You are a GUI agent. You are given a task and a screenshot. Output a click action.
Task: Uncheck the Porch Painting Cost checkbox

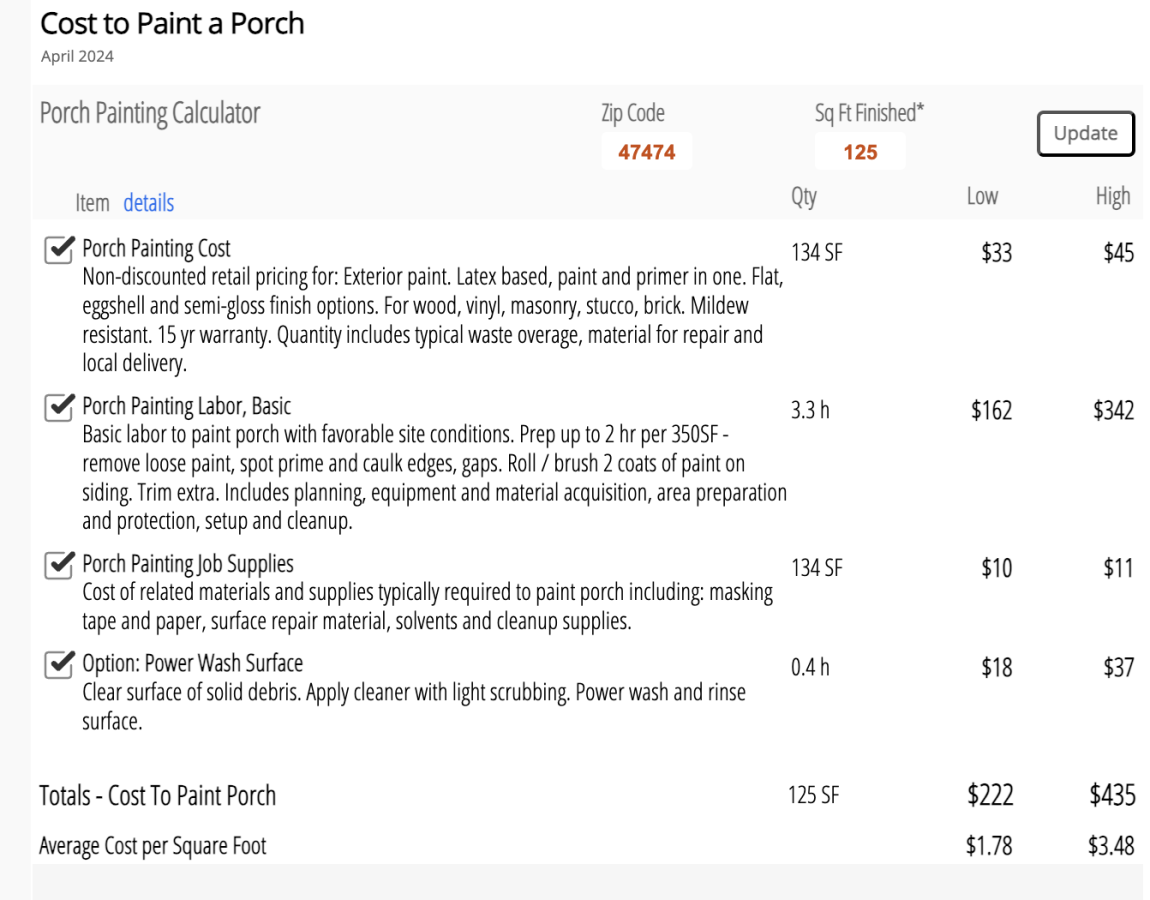(60, 249)
